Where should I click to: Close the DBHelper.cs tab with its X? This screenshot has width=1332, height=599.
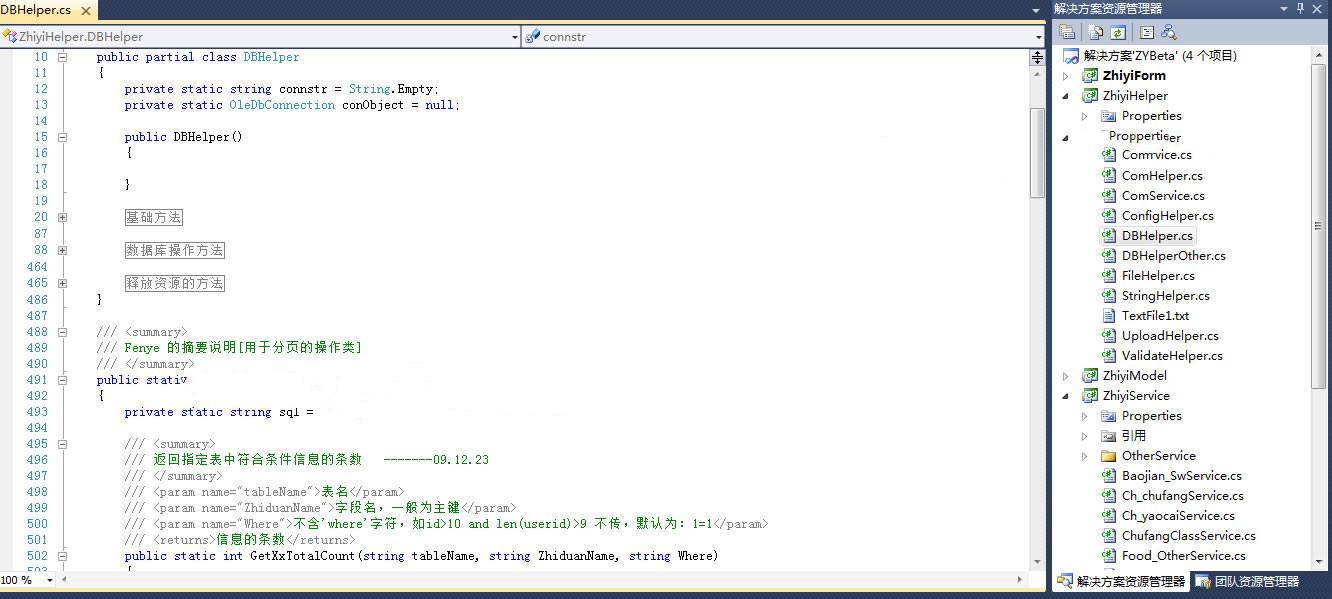coord(87,10)
